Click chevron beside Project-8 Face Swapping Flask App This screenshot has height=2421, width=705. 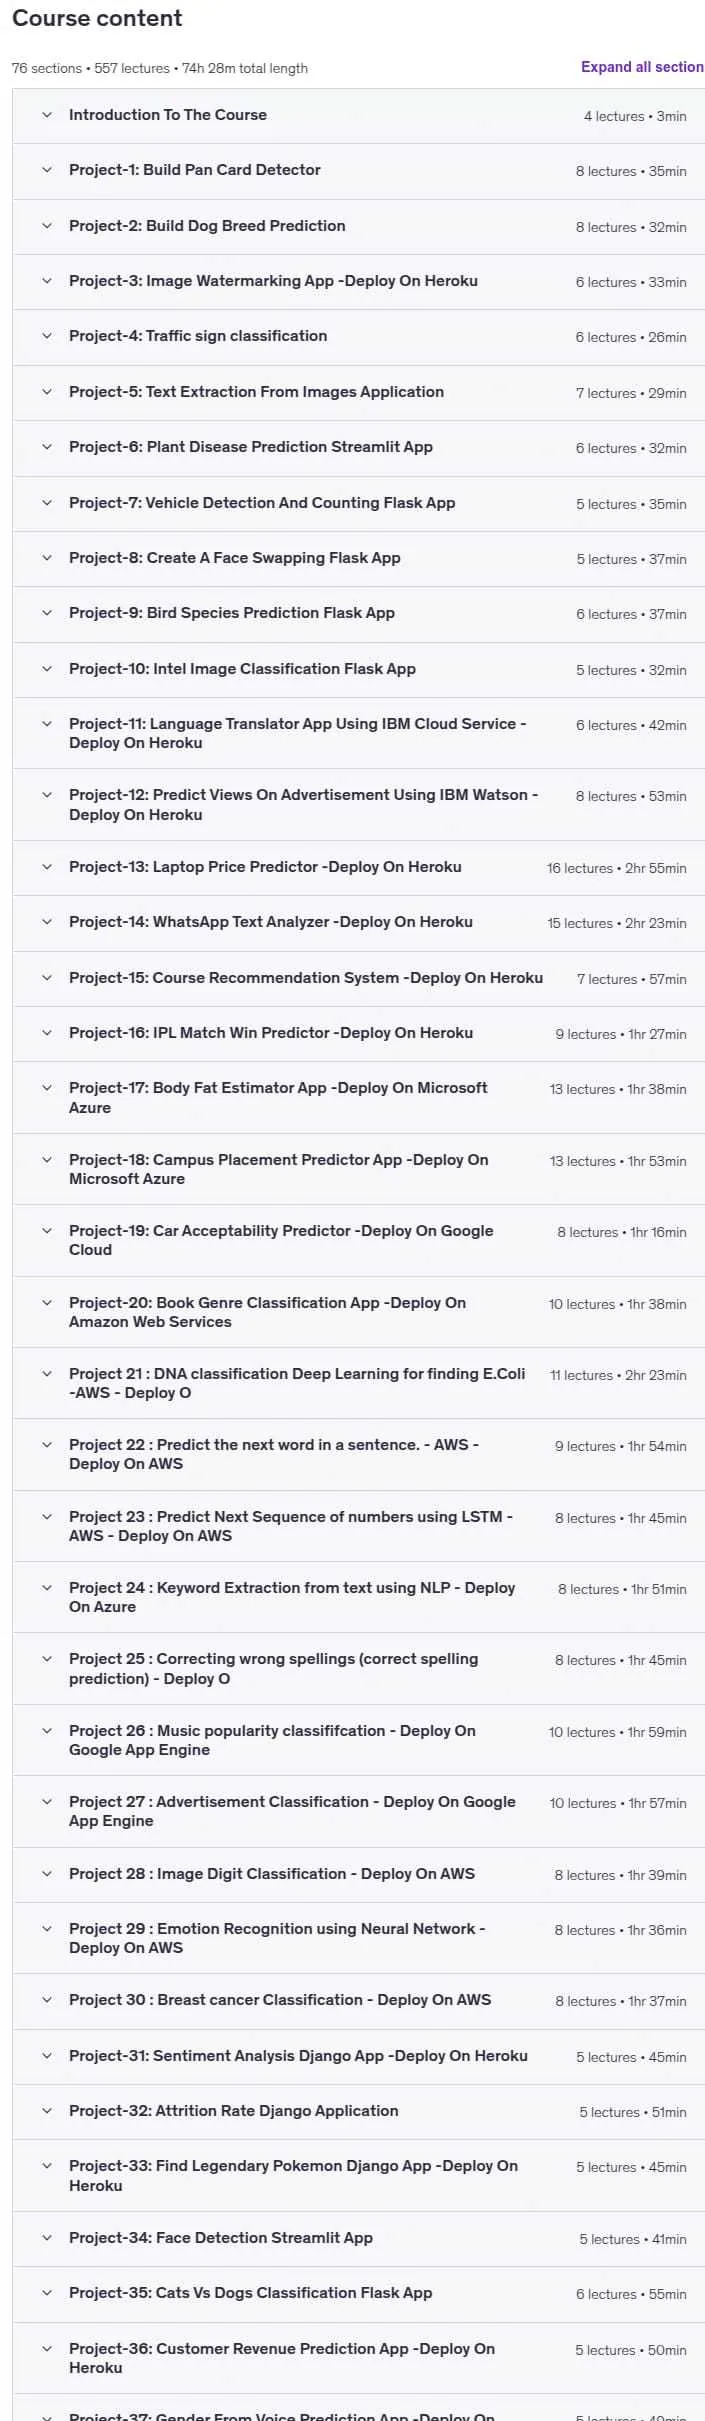coord(47,558)
